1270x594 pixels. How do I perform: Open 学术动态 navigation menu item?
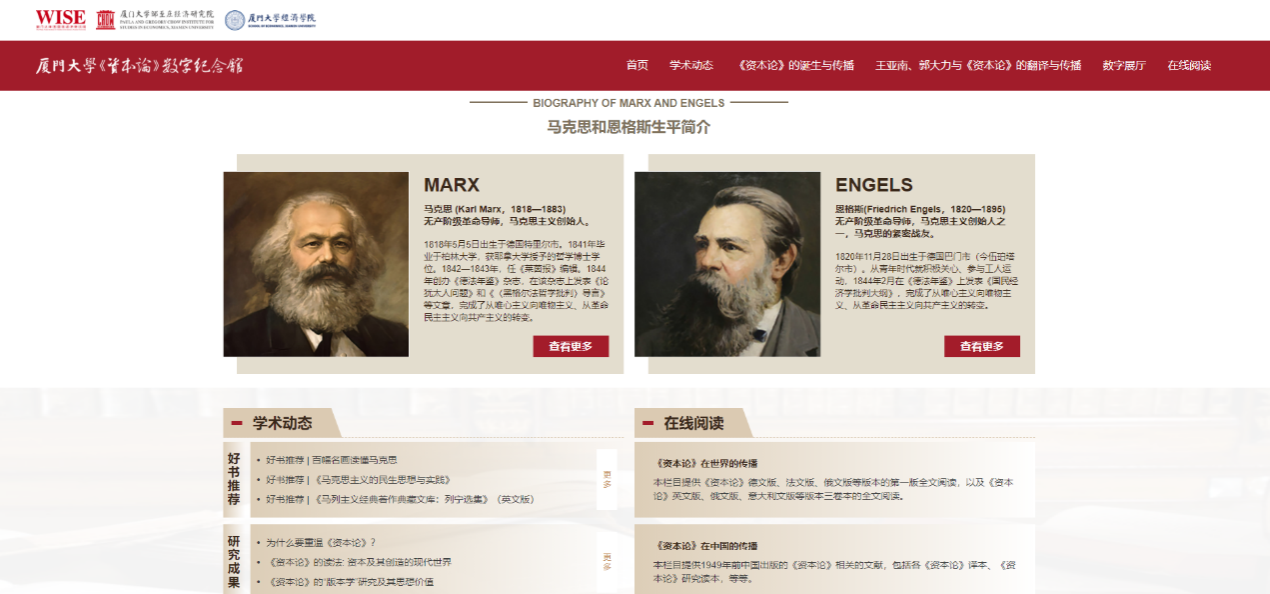691,65
